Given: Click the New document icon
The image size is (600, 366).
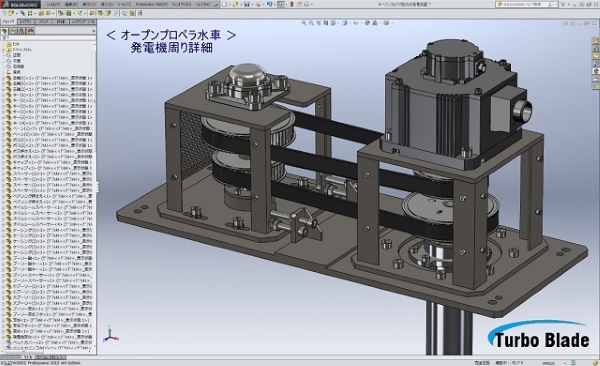Looking at the screenshot, I should 224,4.
